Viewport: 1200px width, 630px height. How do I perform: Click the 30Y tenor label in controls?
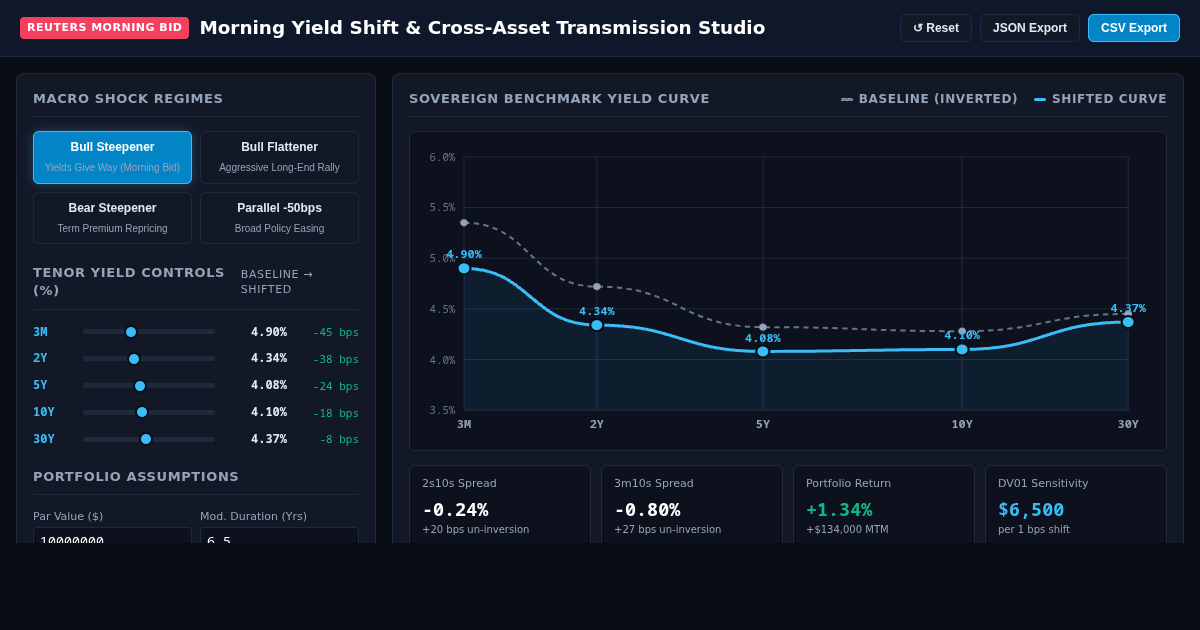point(44,439)
